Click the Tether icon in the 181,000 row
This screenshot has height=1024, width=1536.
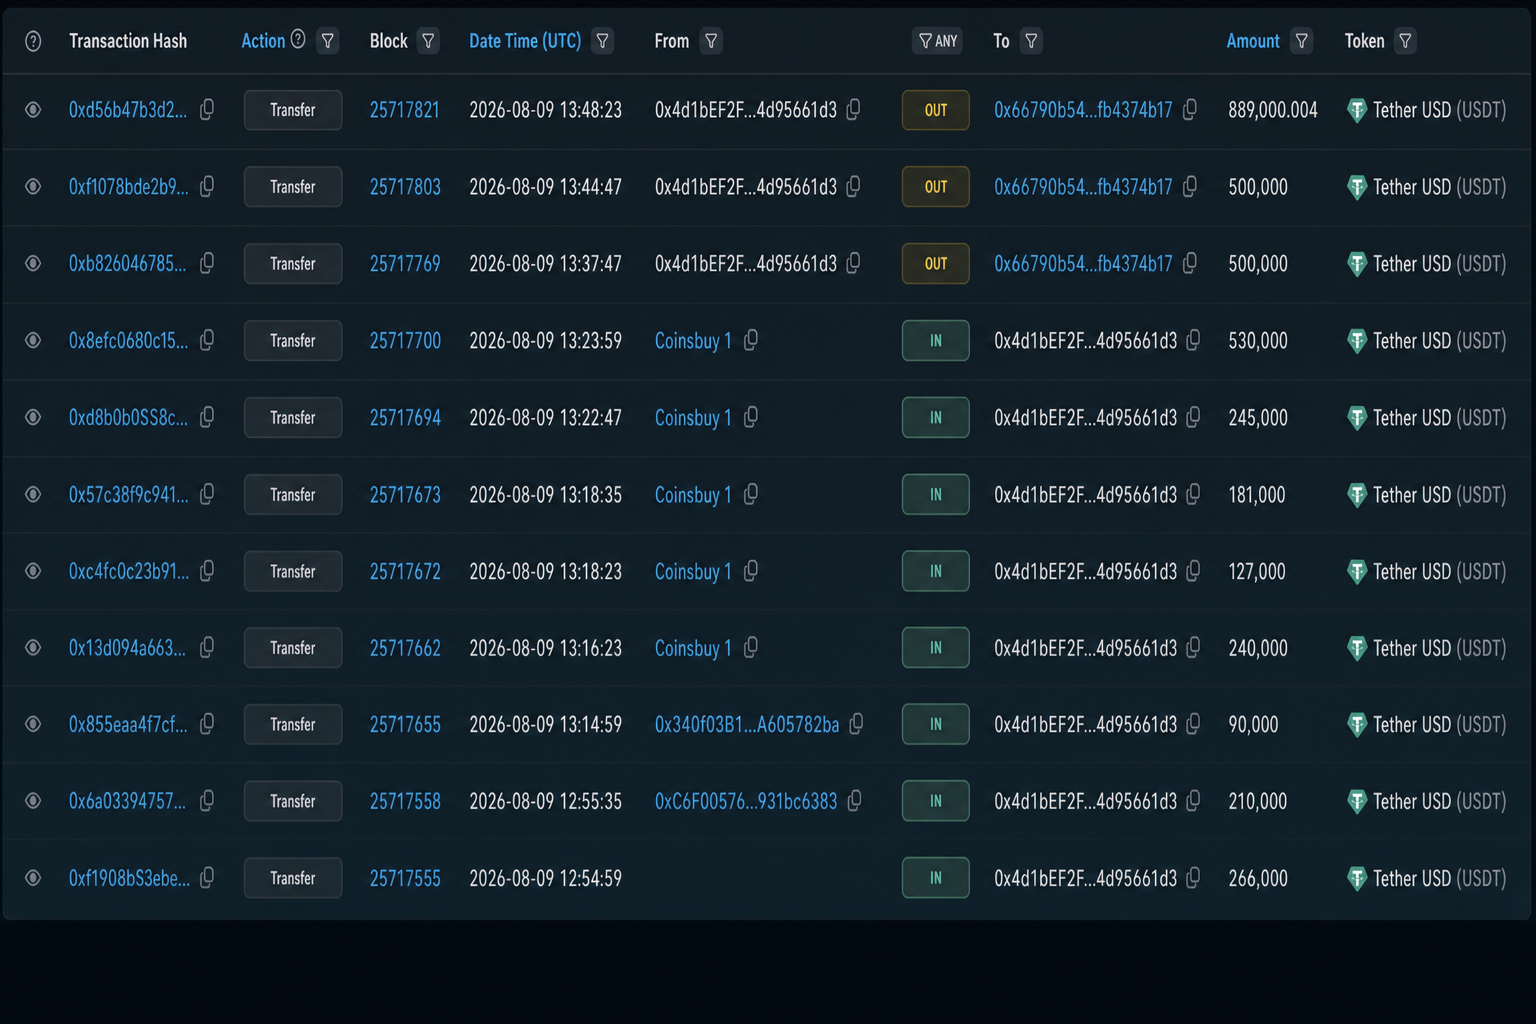point(1356,495)
